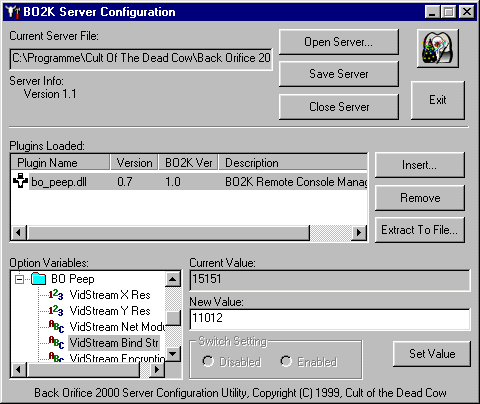480x404 pixels.
Task: Maximize the BO2K Server Configuration window
Action: click(448, 12)
